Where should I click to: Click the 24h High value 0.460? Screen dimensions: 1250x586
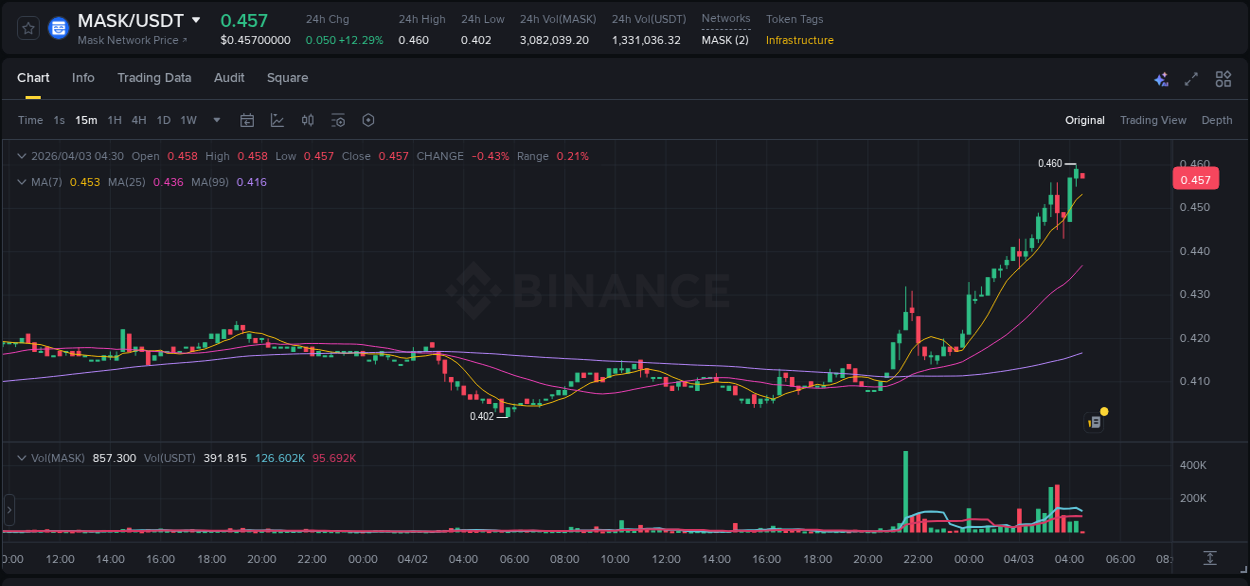[413, 40]
